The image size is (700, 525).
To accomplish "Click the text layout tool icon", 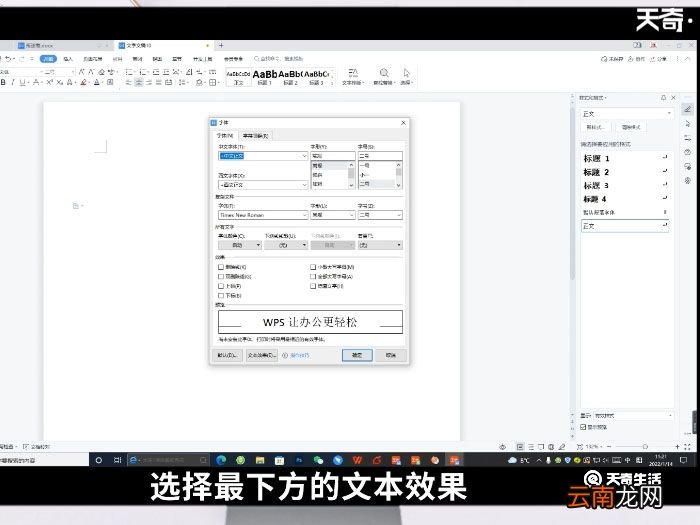I will click(x=353, y=75).
